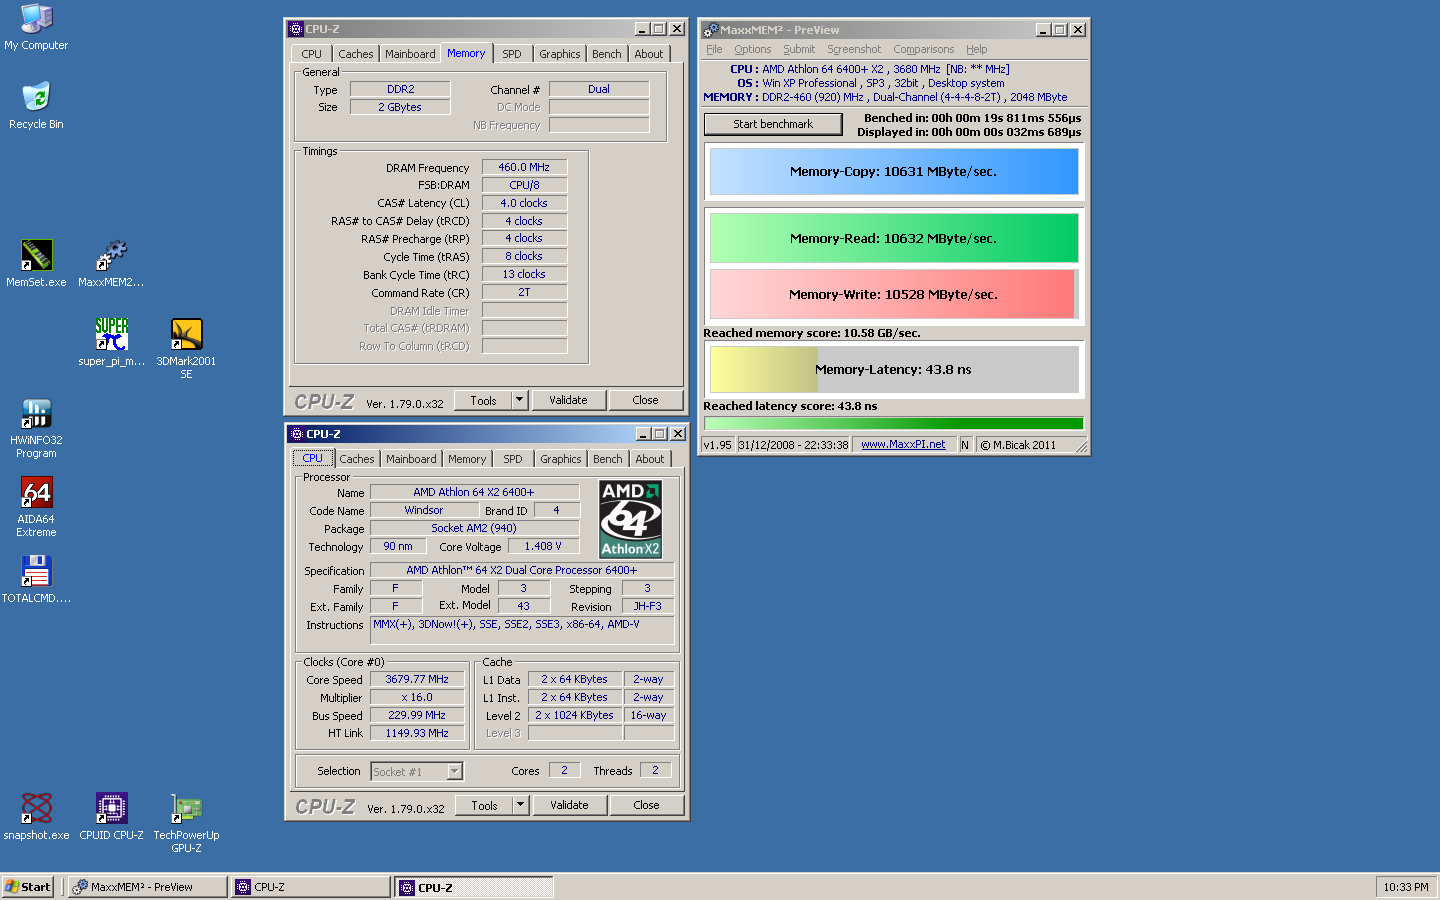Click the MaxxMEM² title bar icon
This screenshot has width=1440, height=900.
click(711, 30)
